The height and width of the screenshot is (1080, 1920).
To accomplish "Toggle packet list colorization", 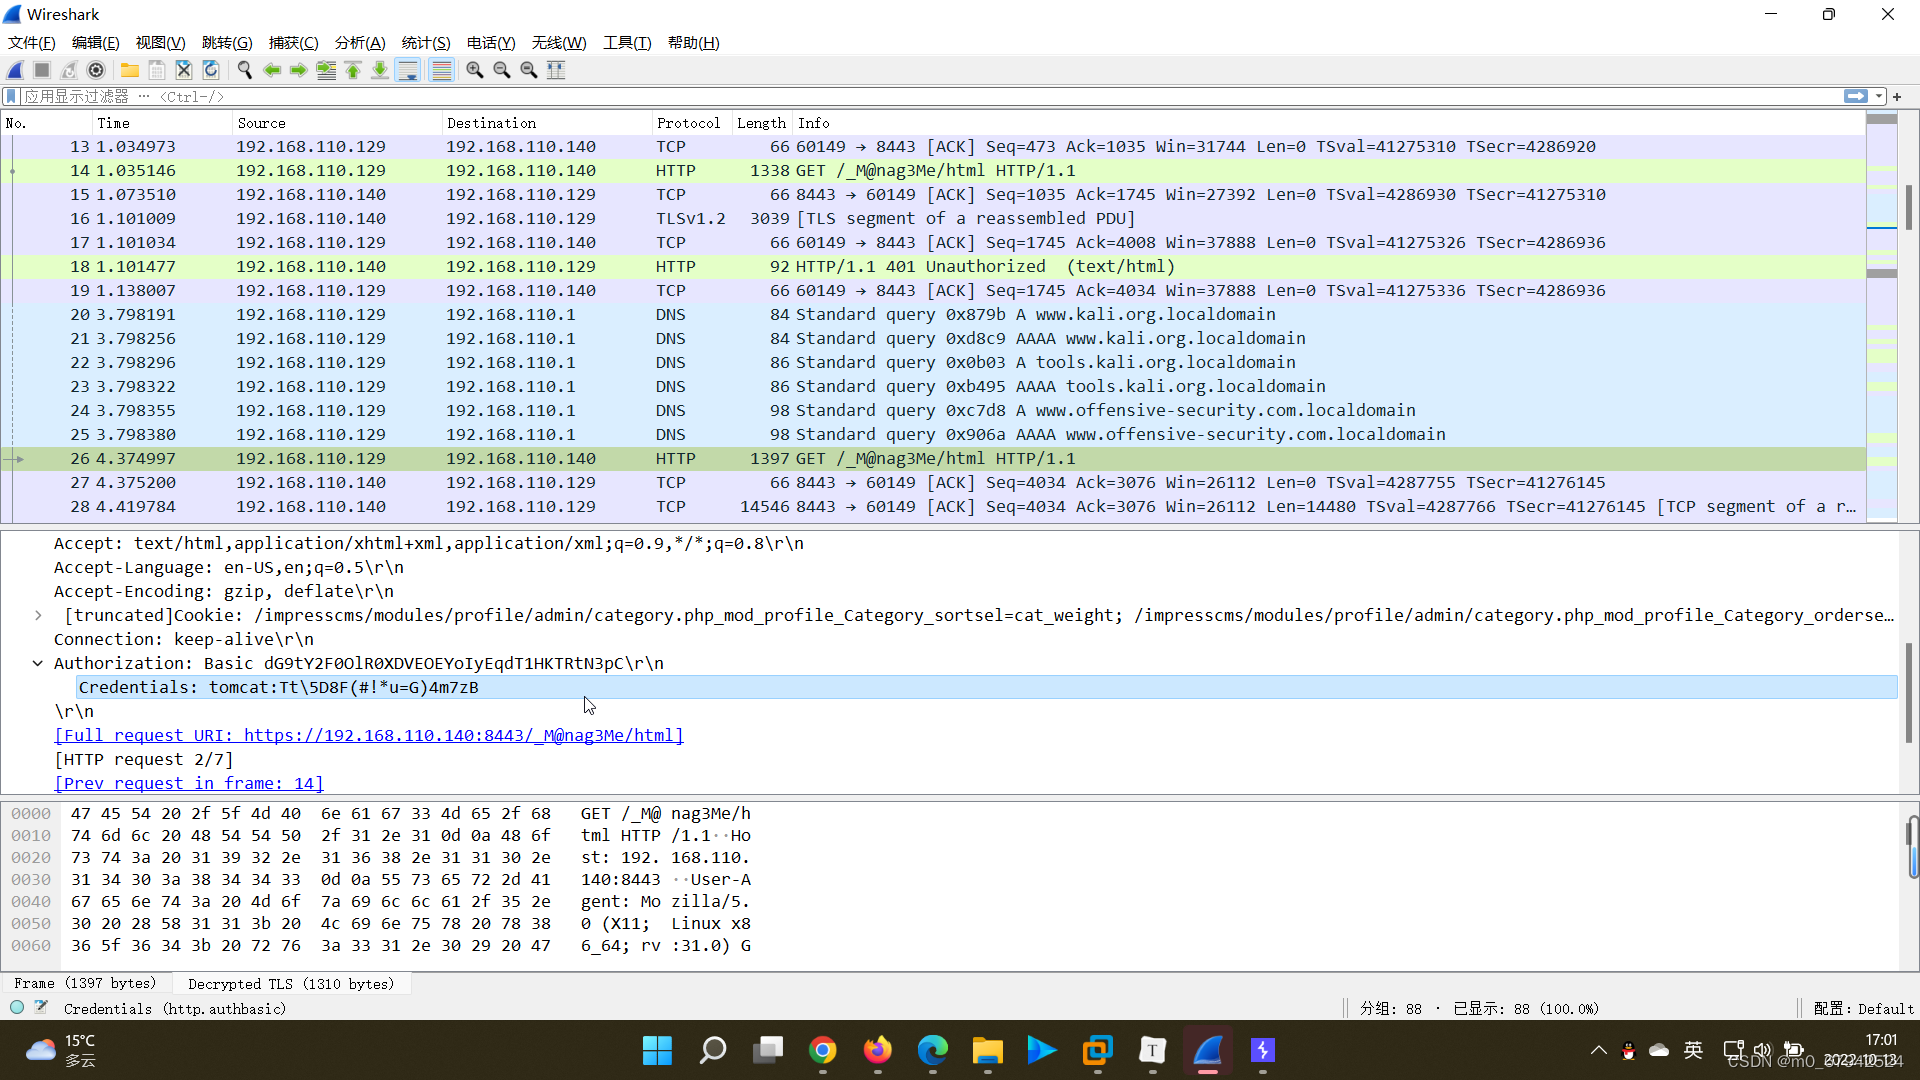I will (441, 70).
